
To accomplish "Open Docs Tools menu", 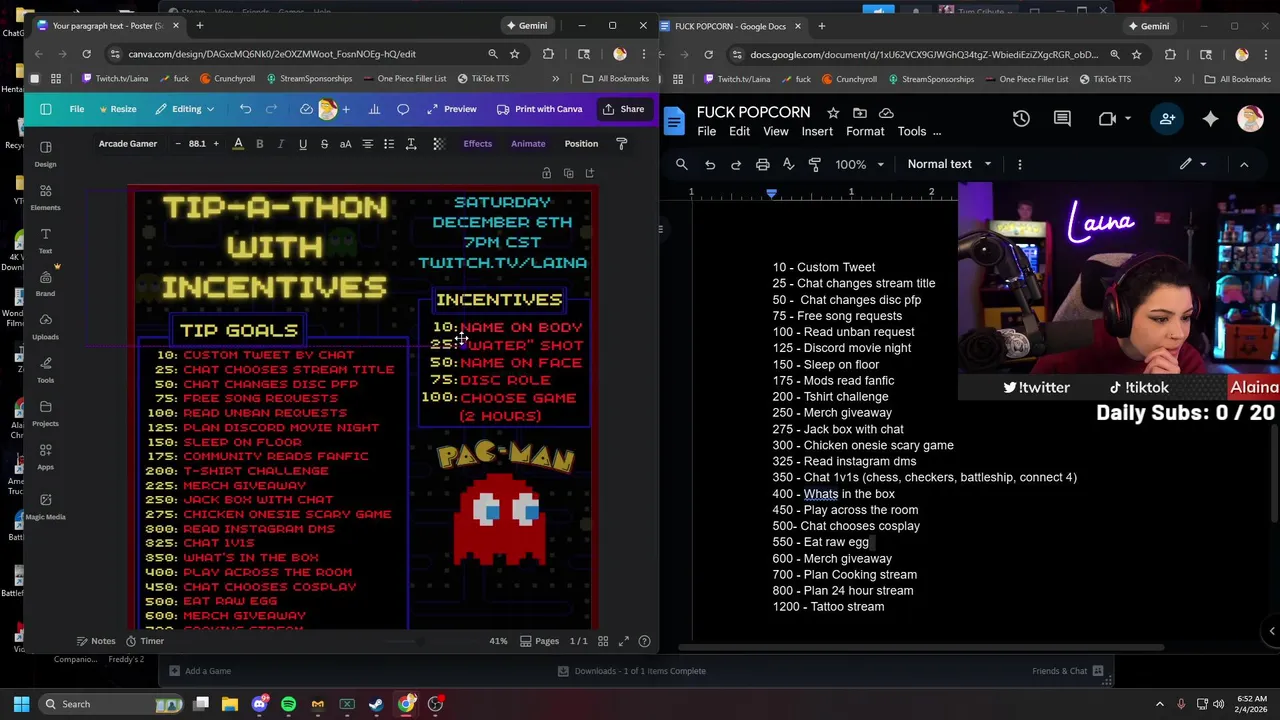I will (x=911, y=132).
